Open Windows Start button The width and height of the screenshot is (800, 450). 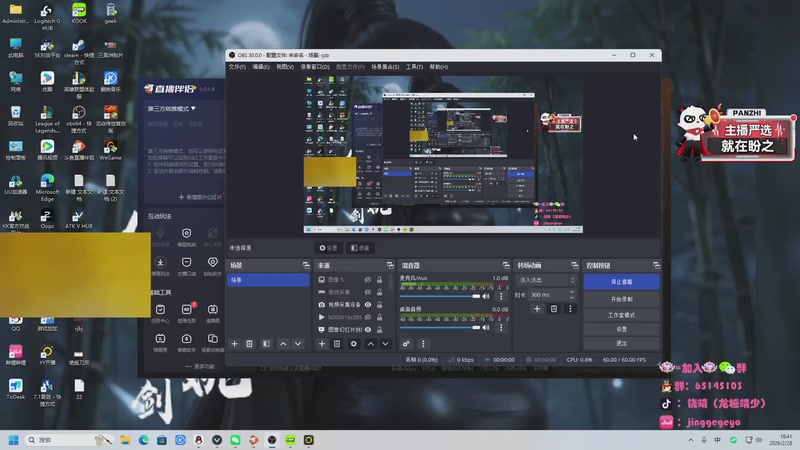(x=14, y=440)
